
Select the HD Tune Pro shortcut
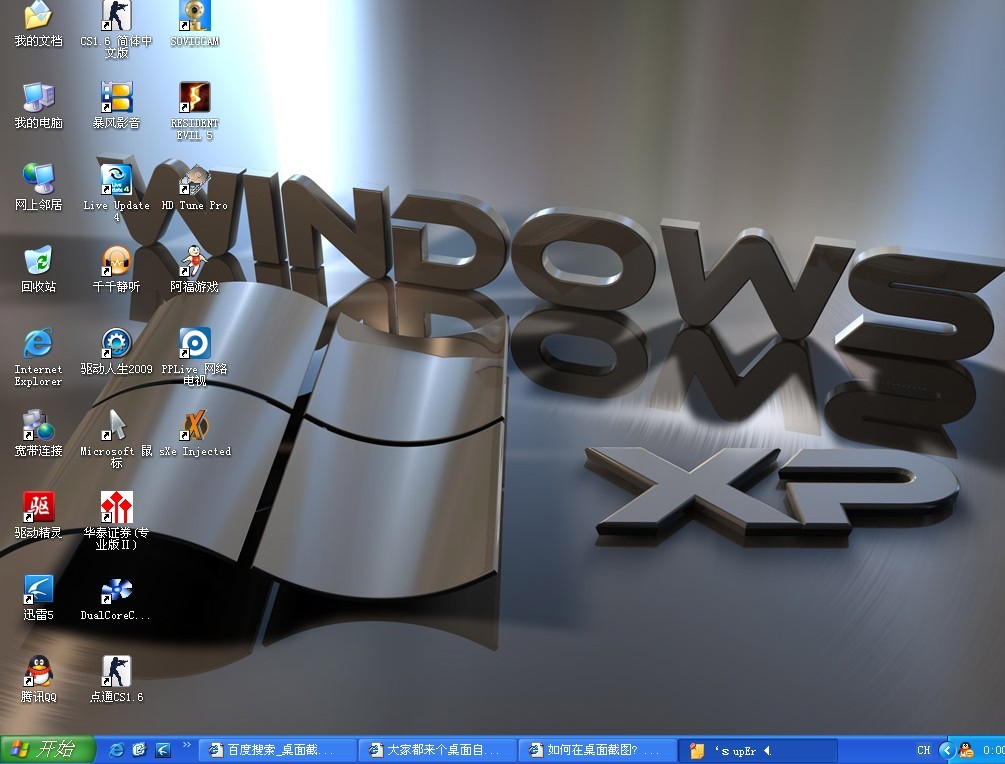(x=195, y=187)
